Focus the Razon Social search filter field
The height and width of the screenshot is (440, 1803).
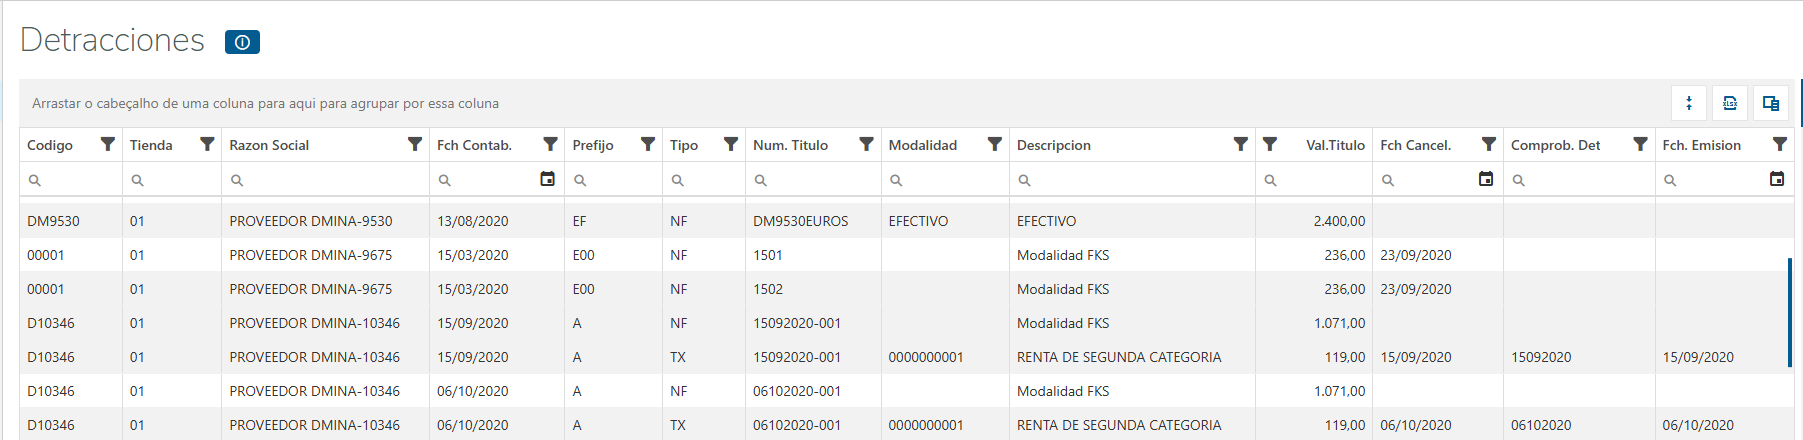(330, 180)
